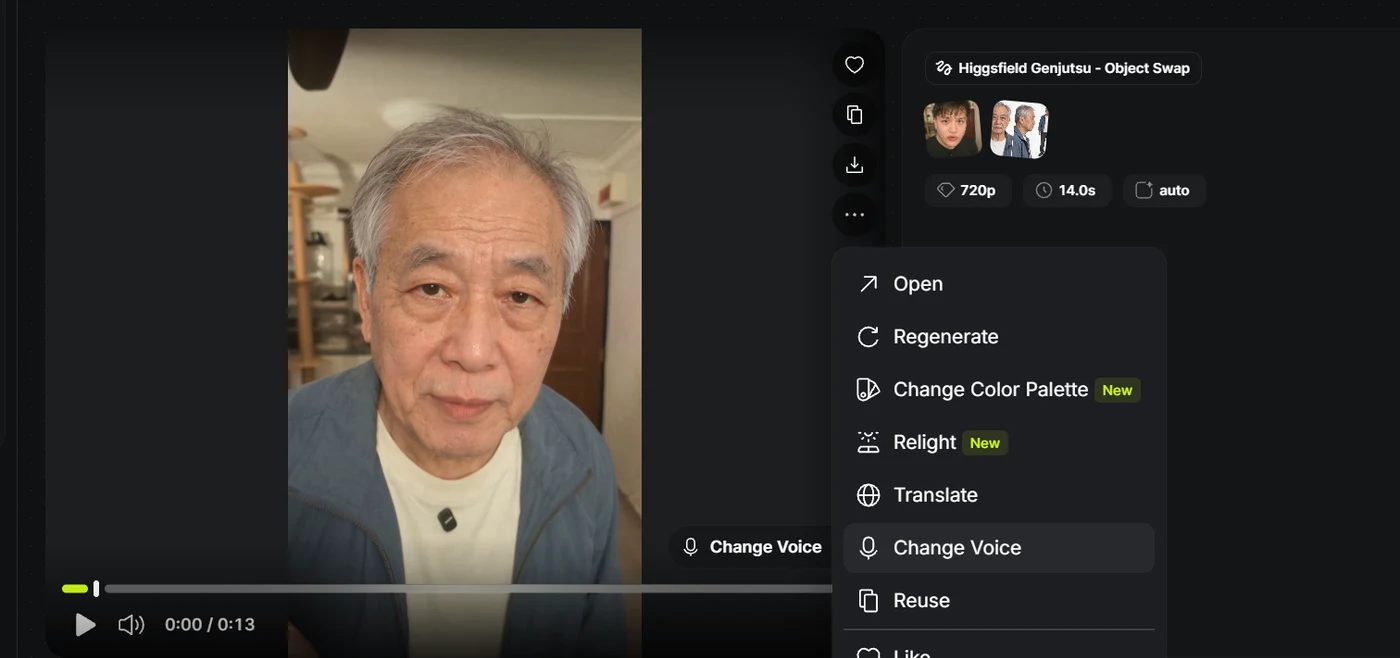Choose Relight from the menu
Viewport: 1400px width, 658px height.
(999, 443)
